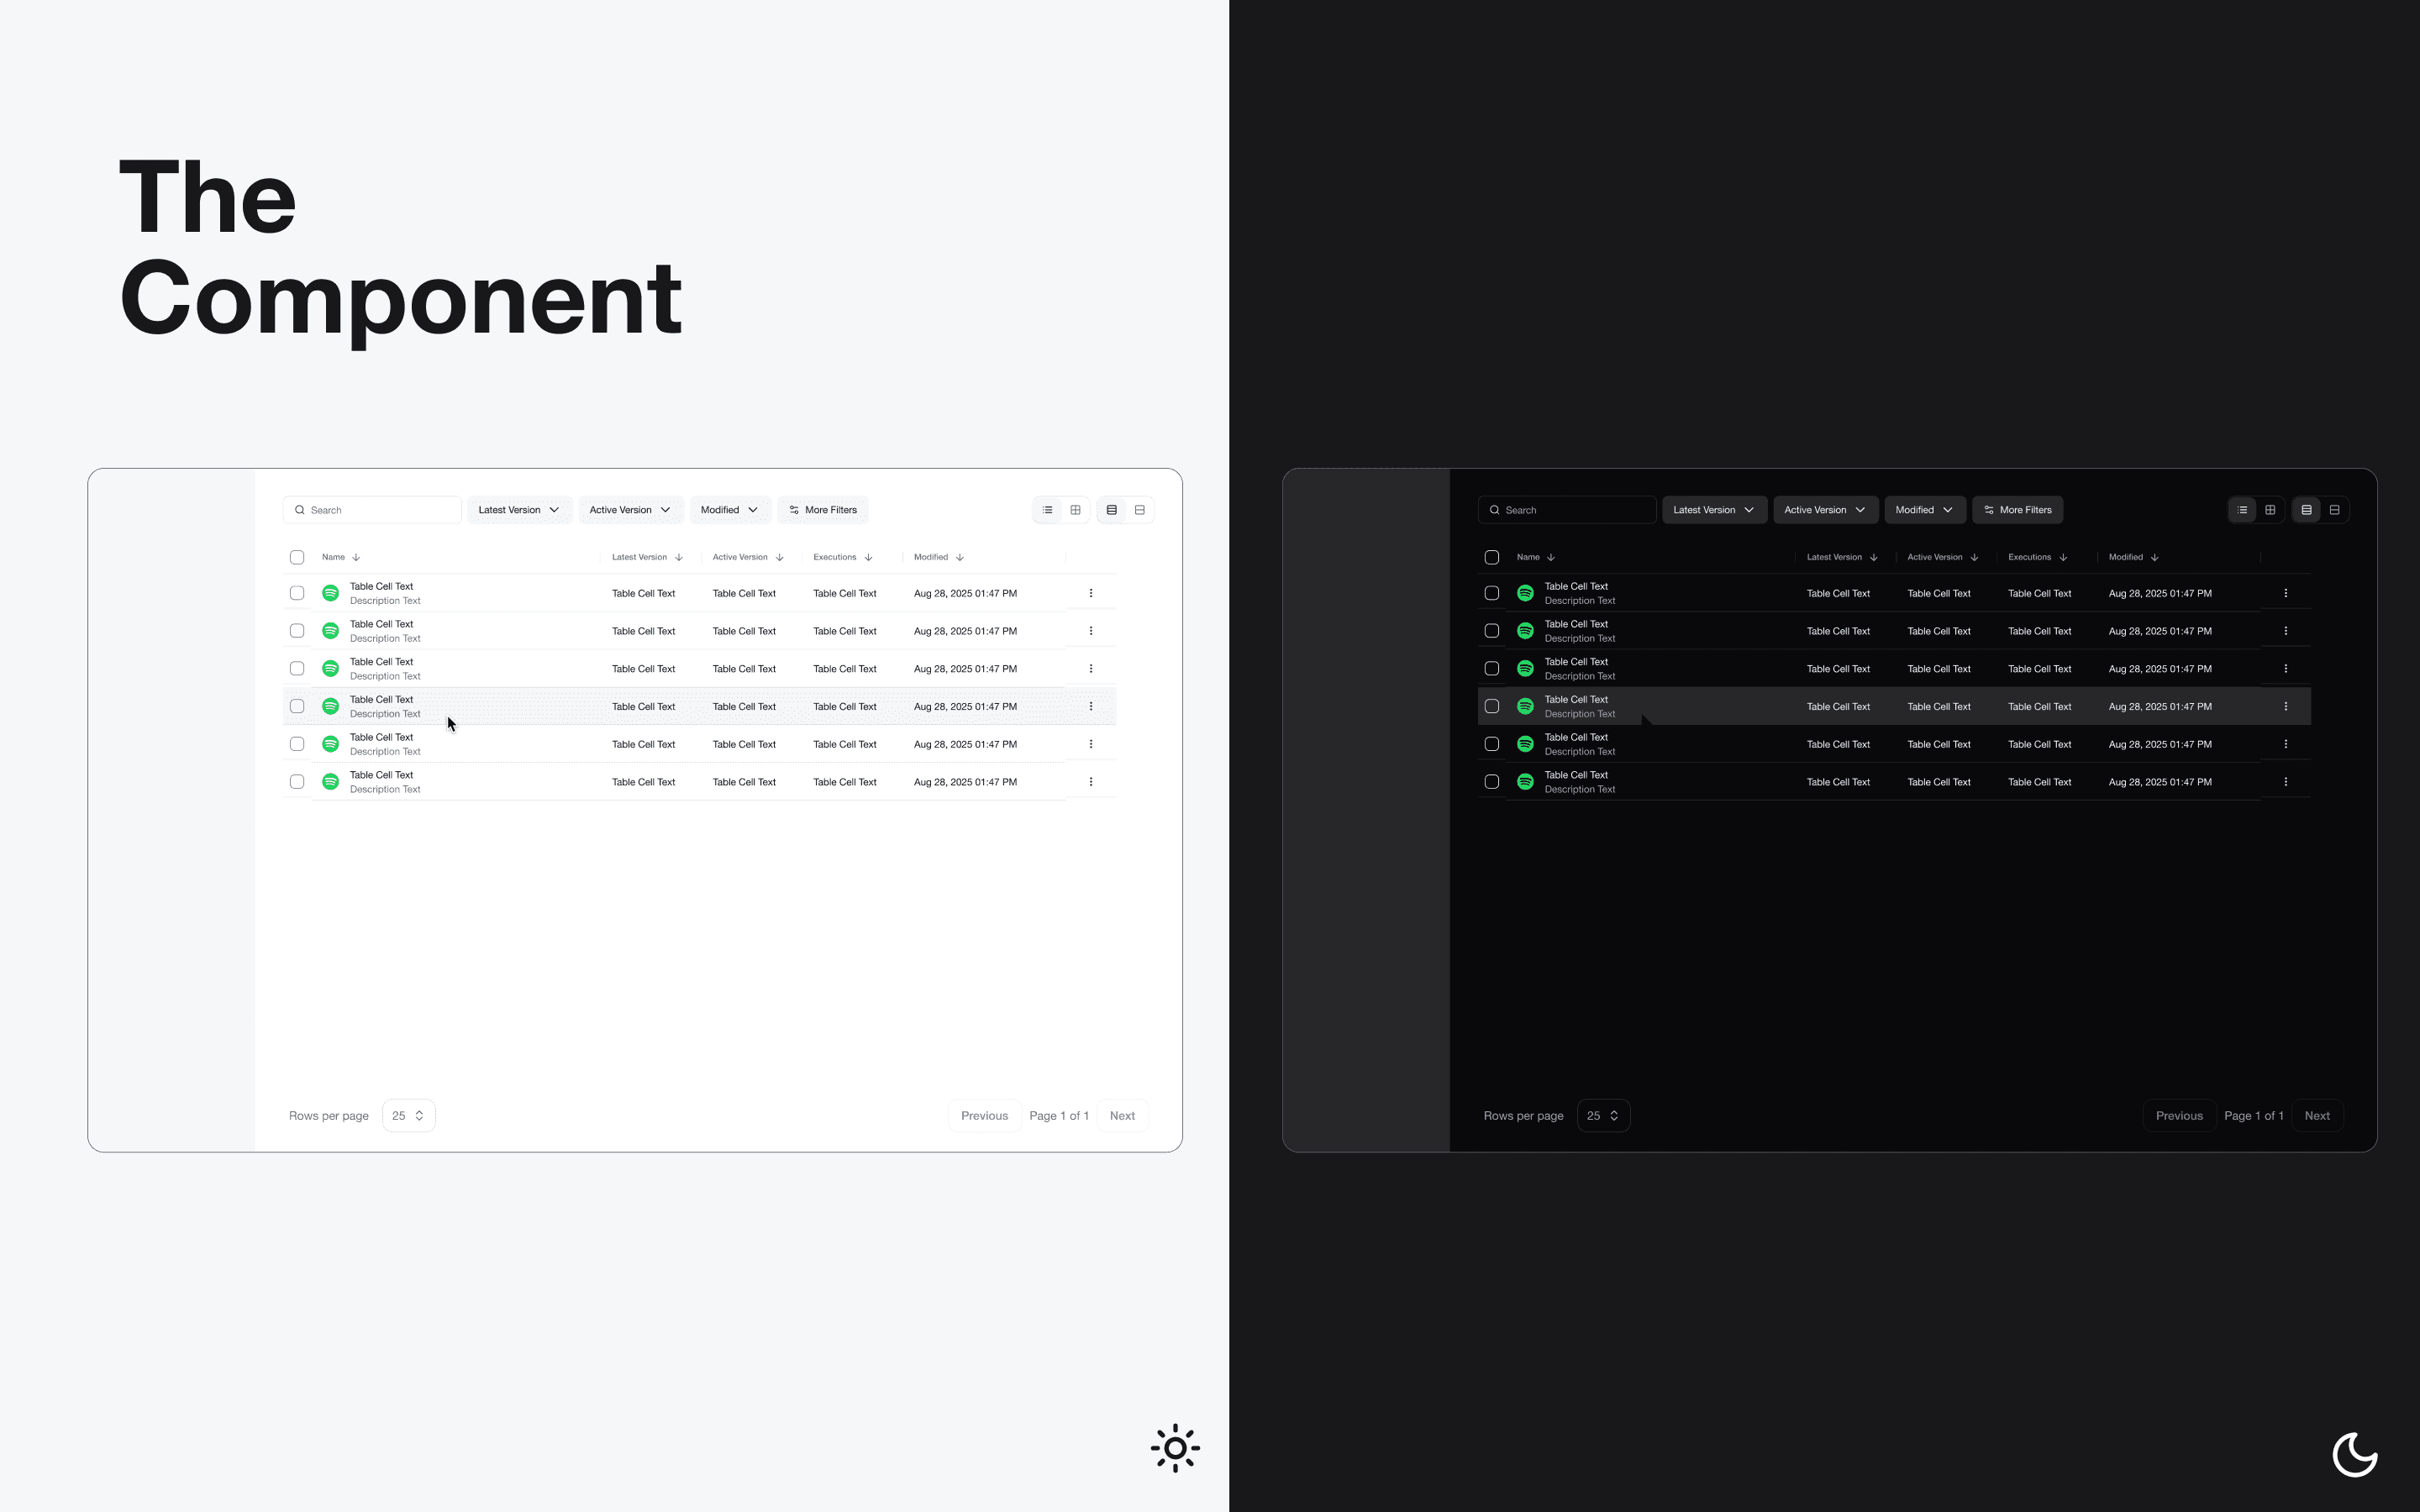
Task: Expand Latest Version filter in light panel
Action: (x=519, y=510)
